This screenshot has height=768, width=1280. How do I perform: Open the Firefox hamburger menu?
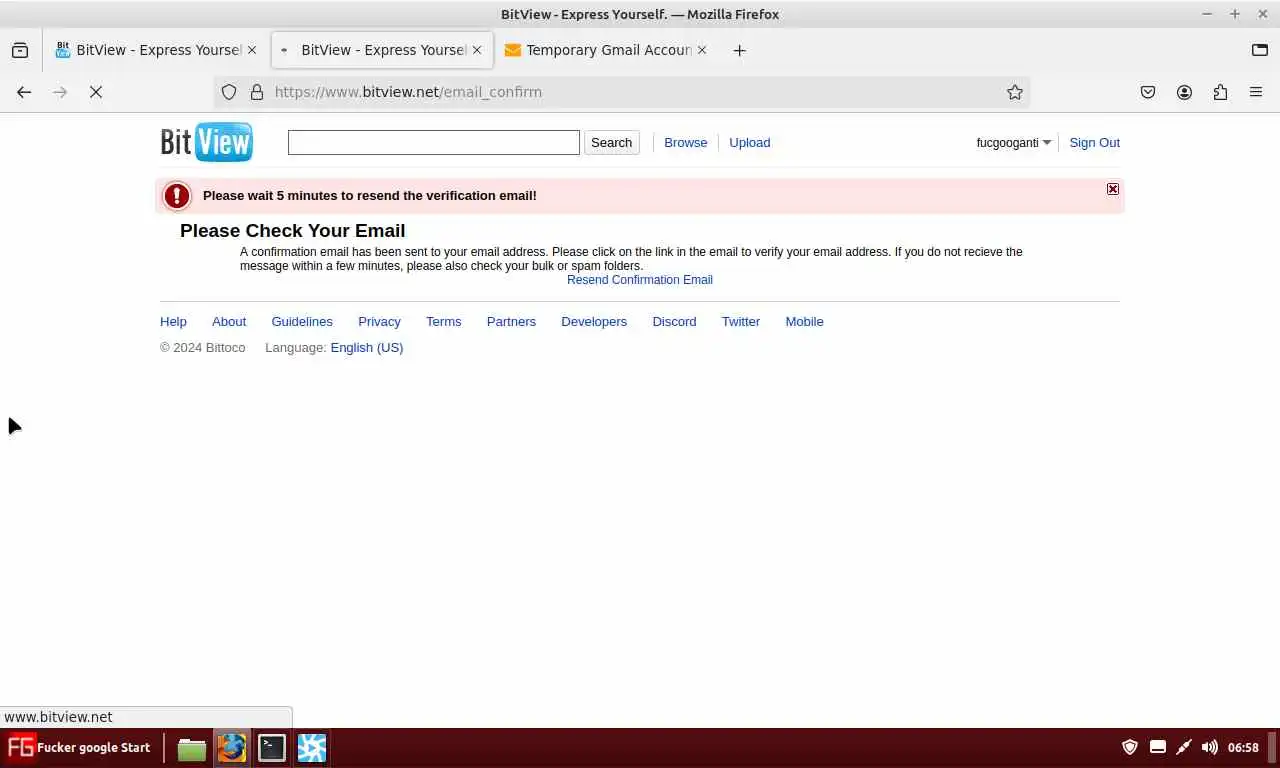[1256, 92]
